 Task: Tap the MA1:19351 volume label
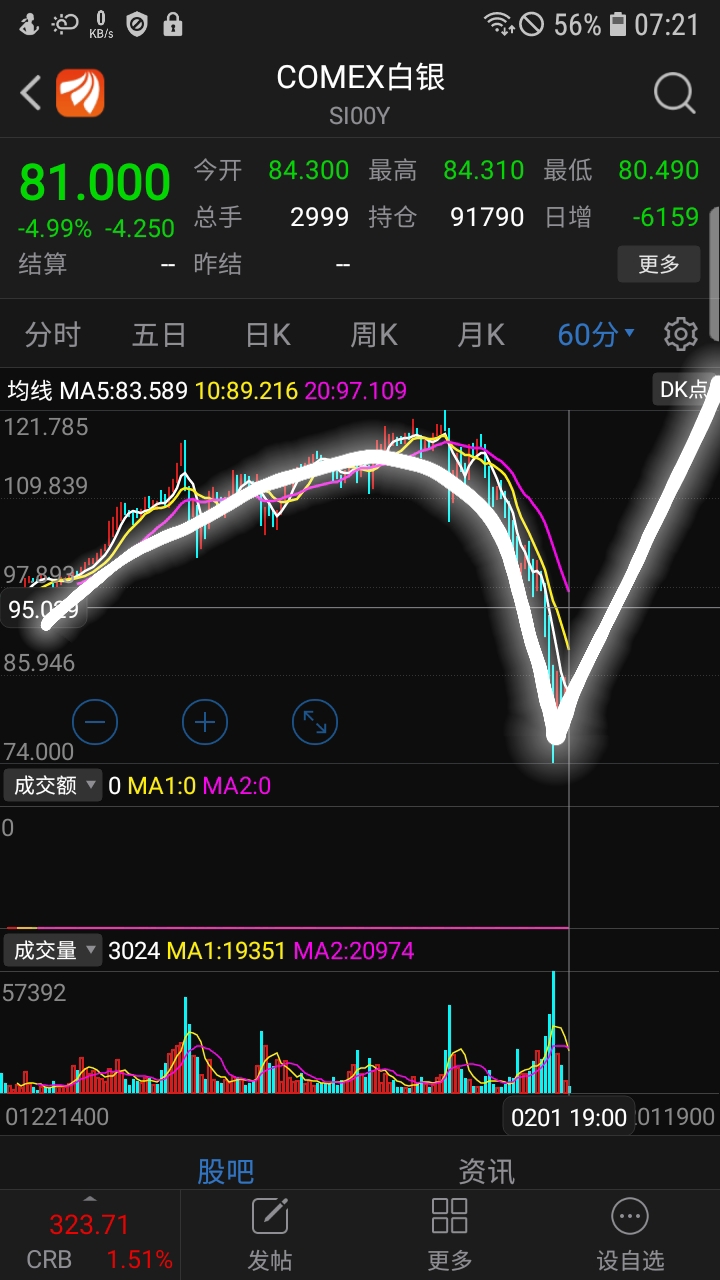pos(226,950)
